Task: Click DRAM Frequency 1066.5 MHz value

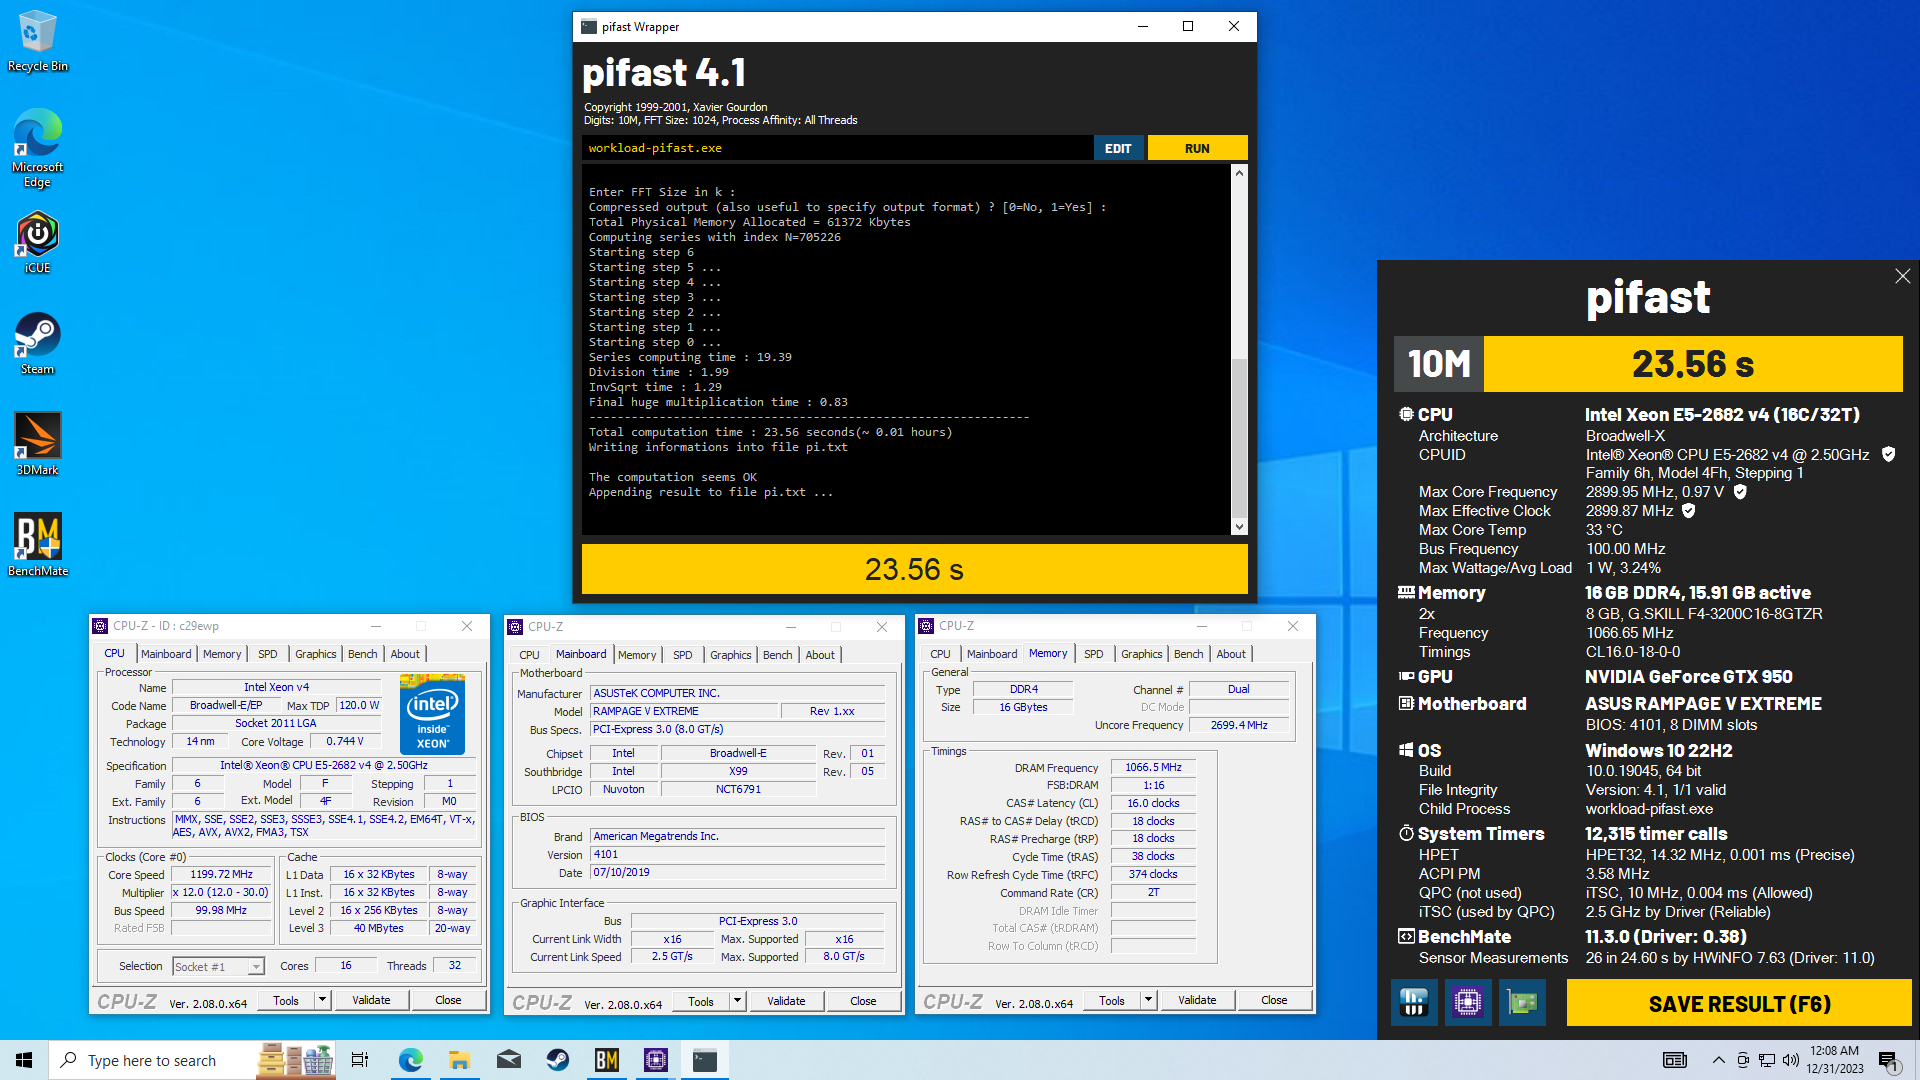Action: pyautogui.click(x=1152, y=767)
